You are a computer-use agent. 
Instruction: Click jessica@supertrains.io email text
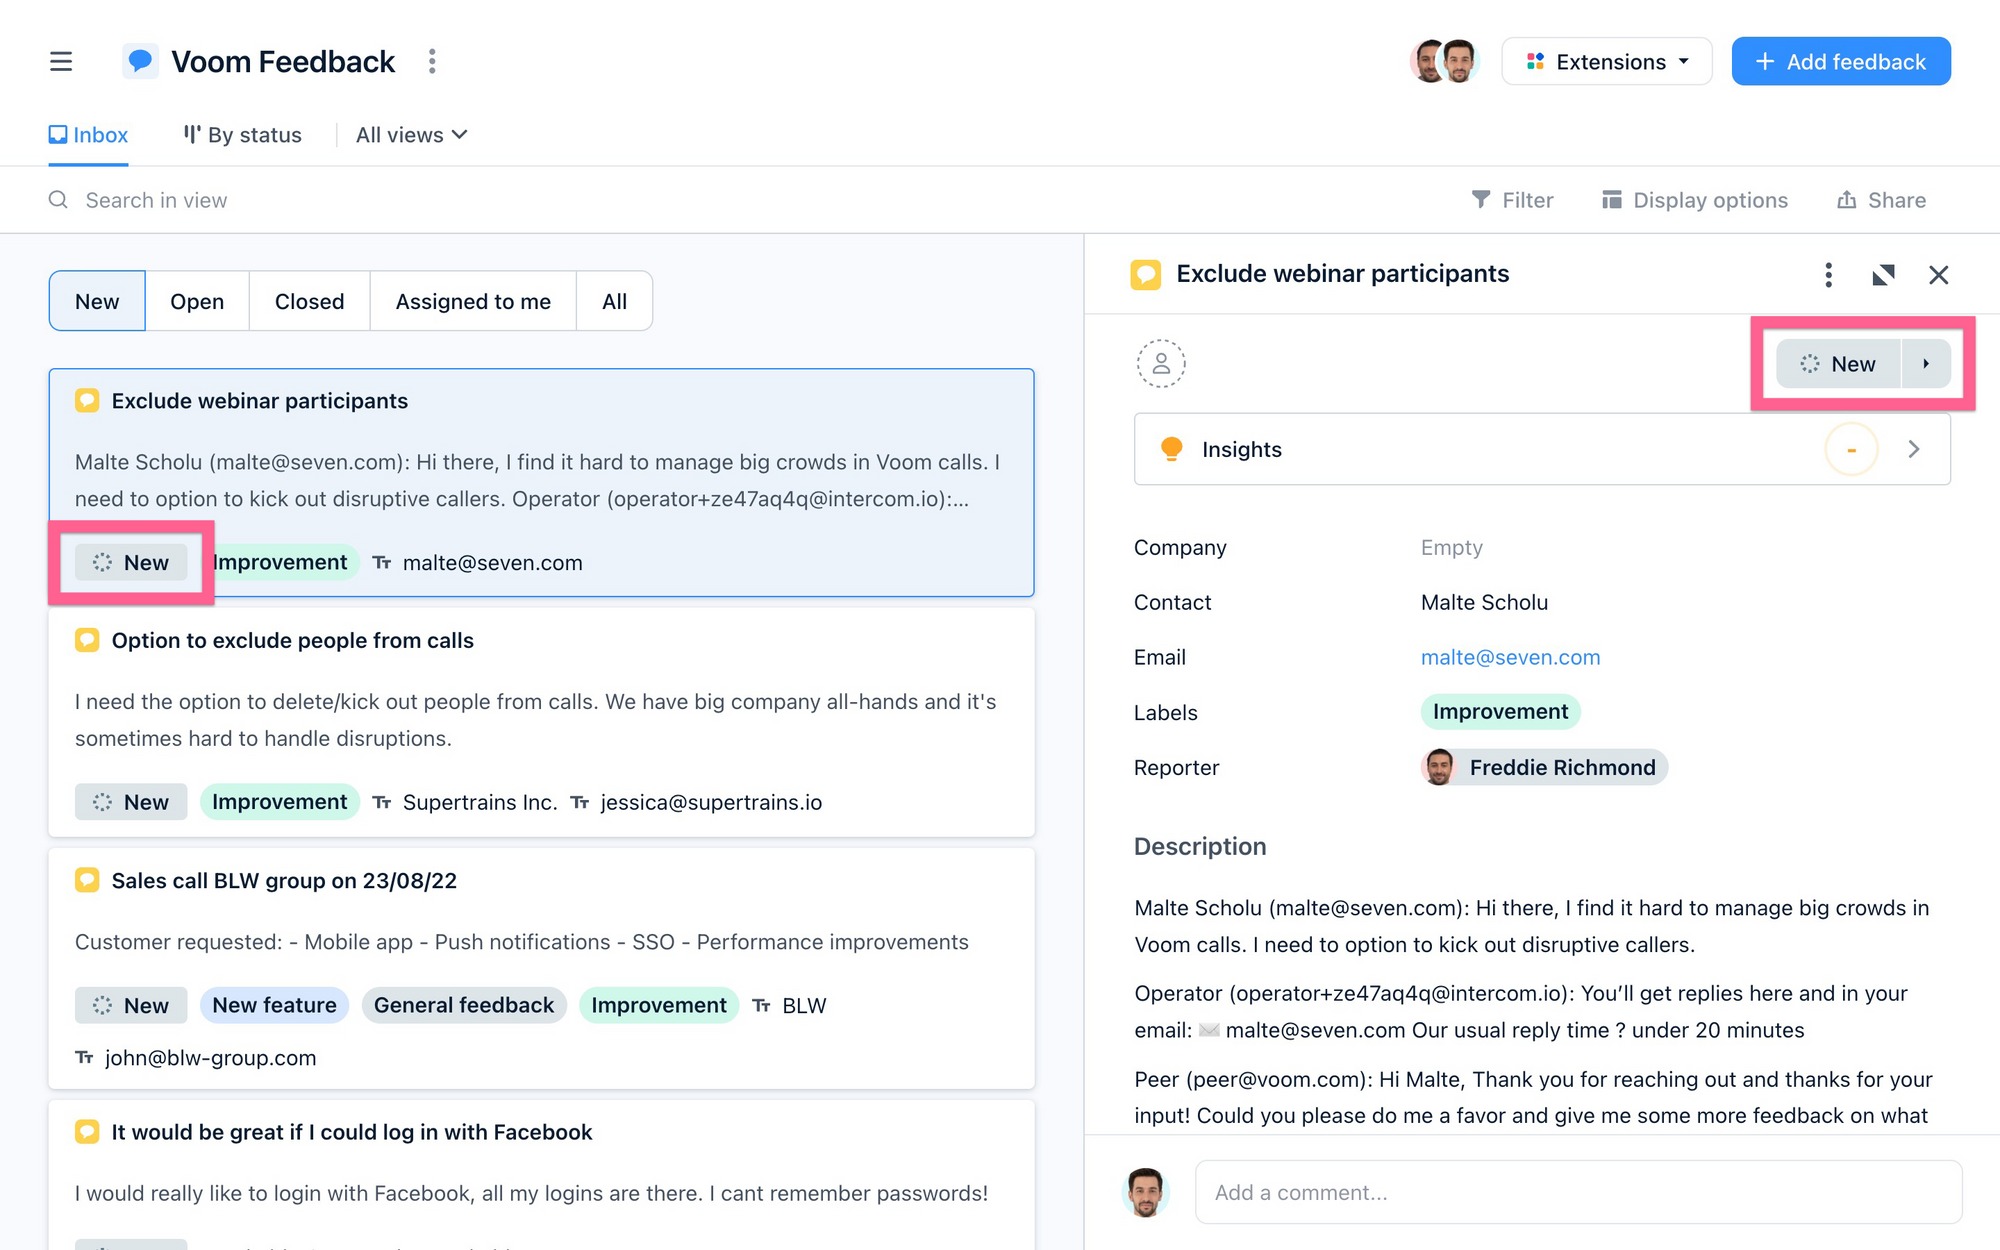click(711, 803)
